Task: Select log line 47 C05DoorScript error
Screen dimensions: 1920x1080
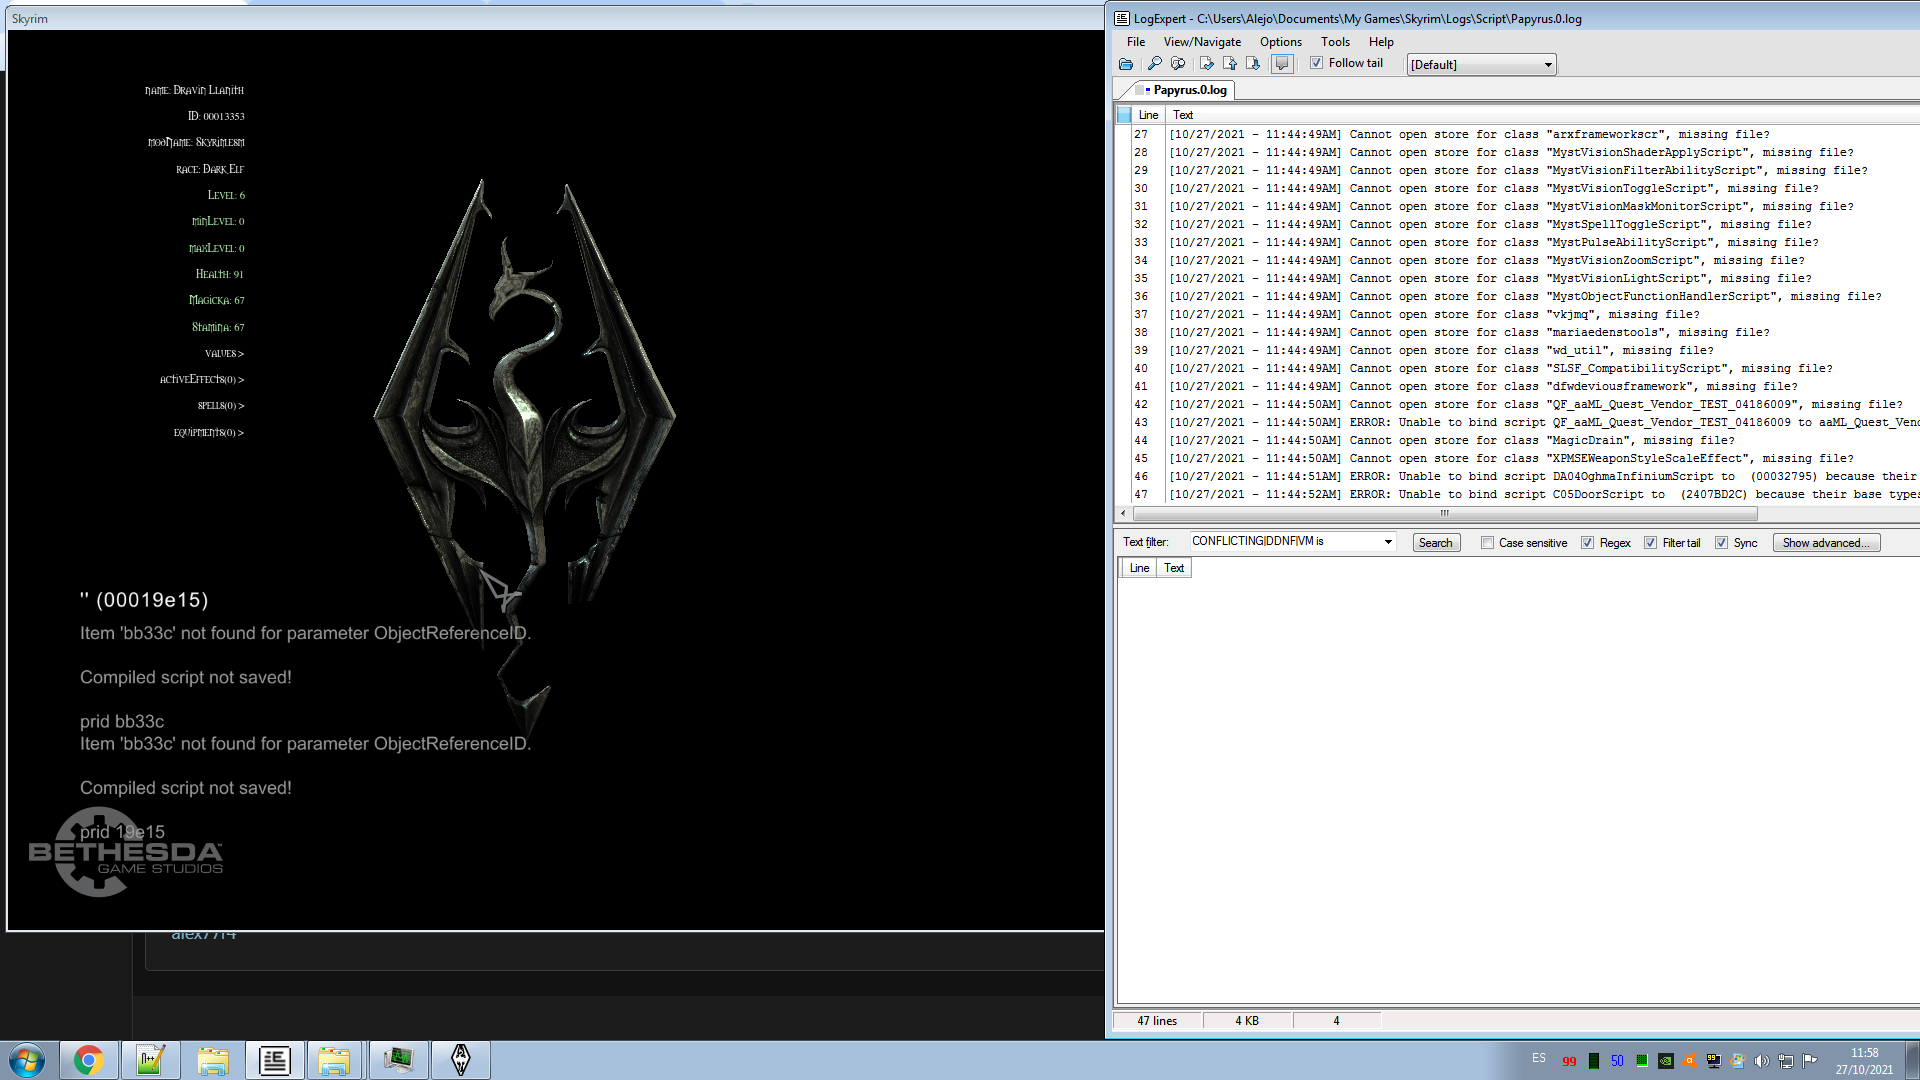Action: point(1525,495)
